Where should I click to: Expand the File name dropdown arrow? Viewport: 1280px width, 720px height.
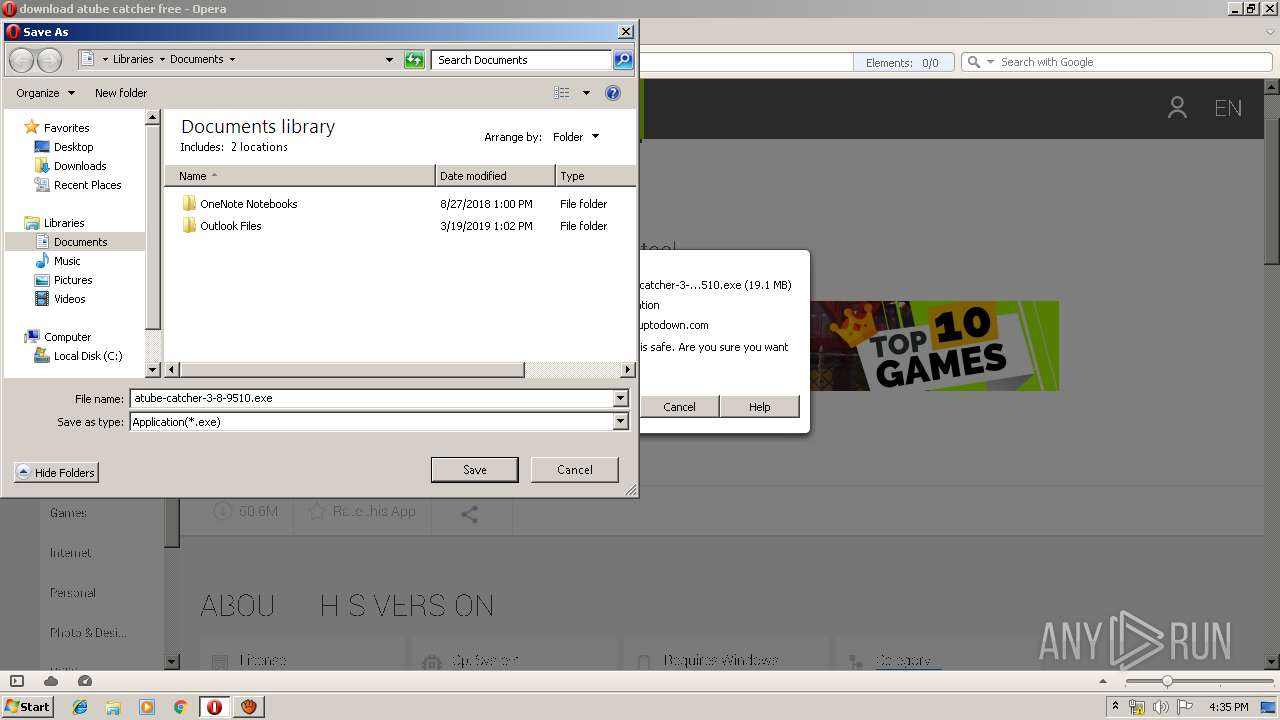pyautogui.click(x=620, y=398)
